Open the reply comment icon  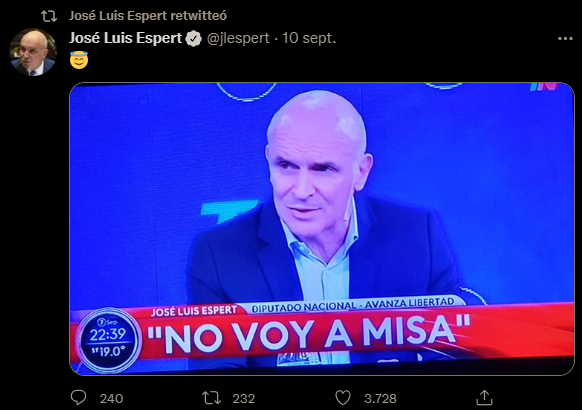click(78, 398)
